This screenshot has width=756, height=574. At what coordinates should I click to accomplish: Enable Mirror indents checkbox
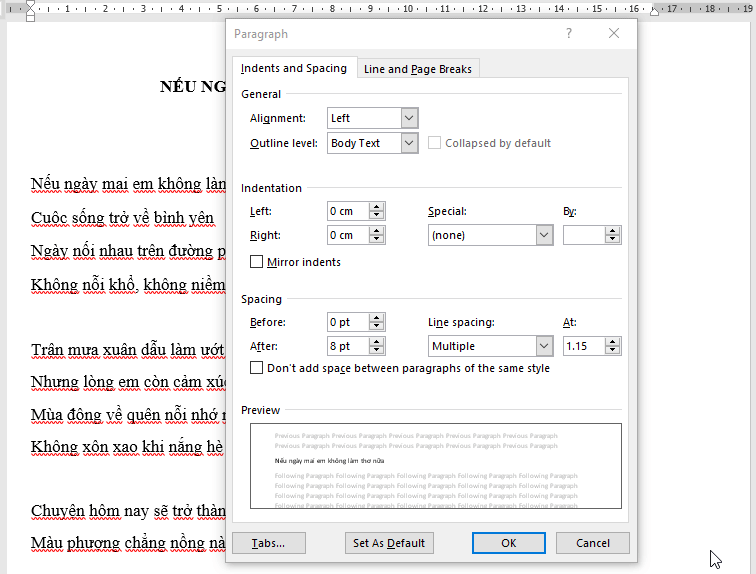(256, 262)
